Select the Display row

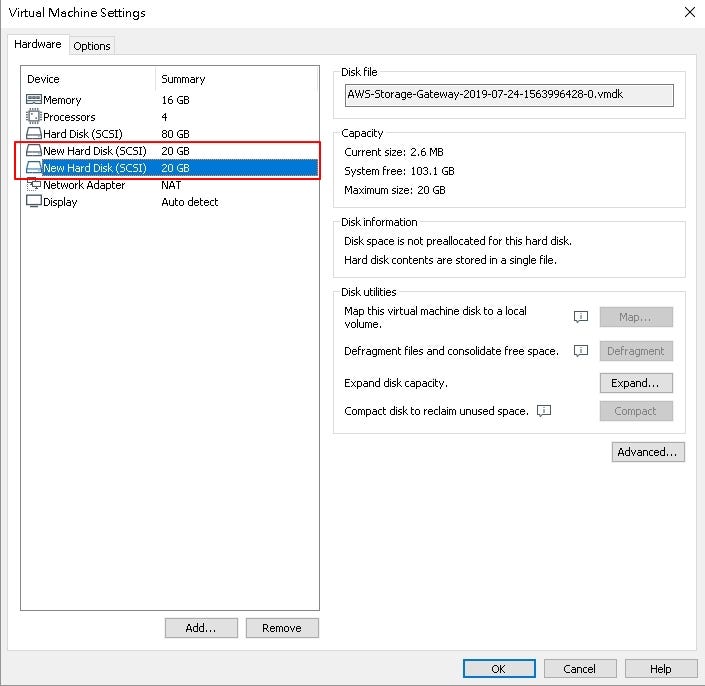pyautogui.click(x=170, y=202)
